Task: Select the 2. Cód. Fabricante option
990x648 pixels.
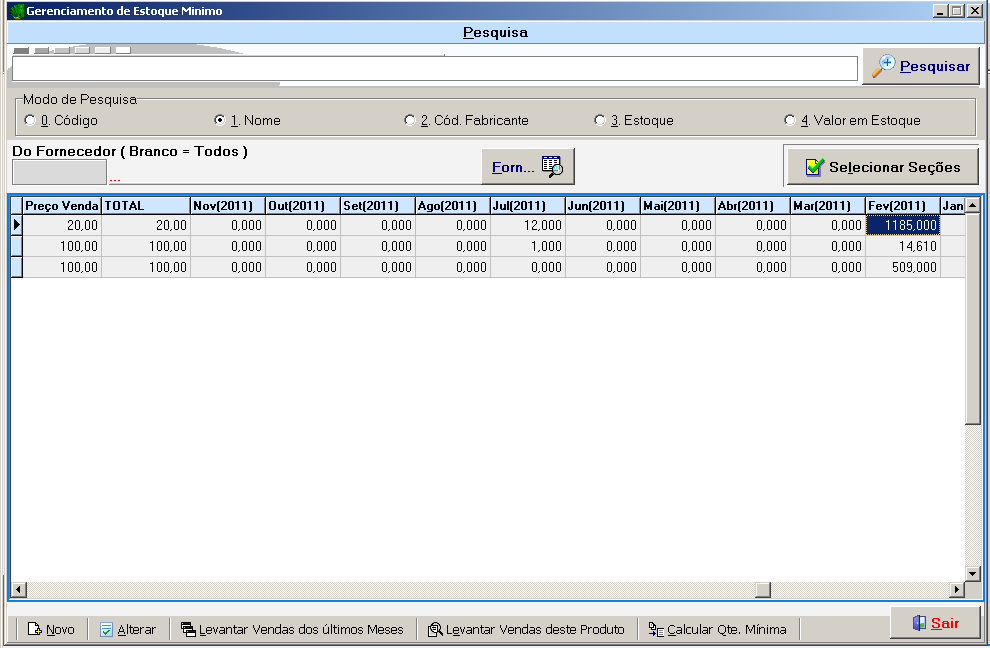Action: tap(410, 121)
